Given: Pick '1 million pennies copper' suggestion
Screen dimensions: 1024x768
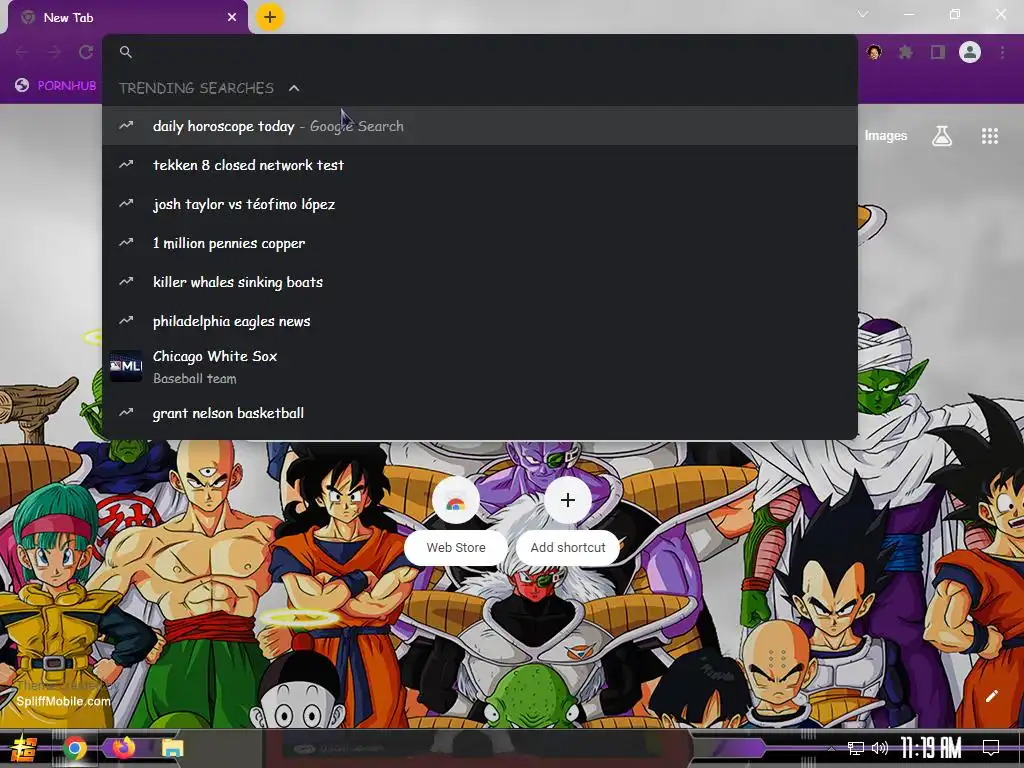Looking at the screenshot, I should [x=479, y=243].
